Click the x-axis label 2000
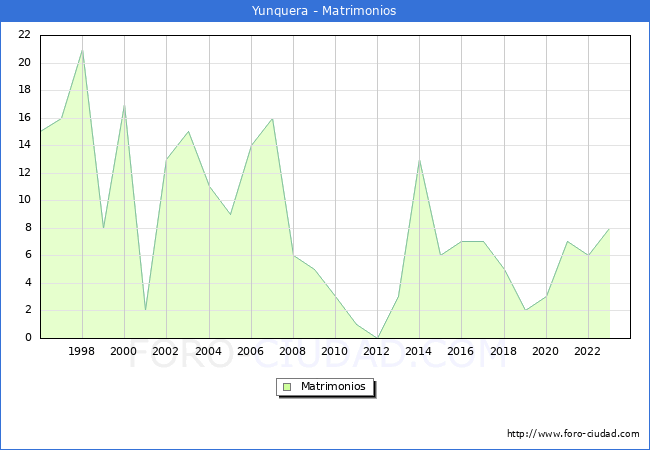Image resolution: width=650 pixels, height=450 pixels. (123, 351)
